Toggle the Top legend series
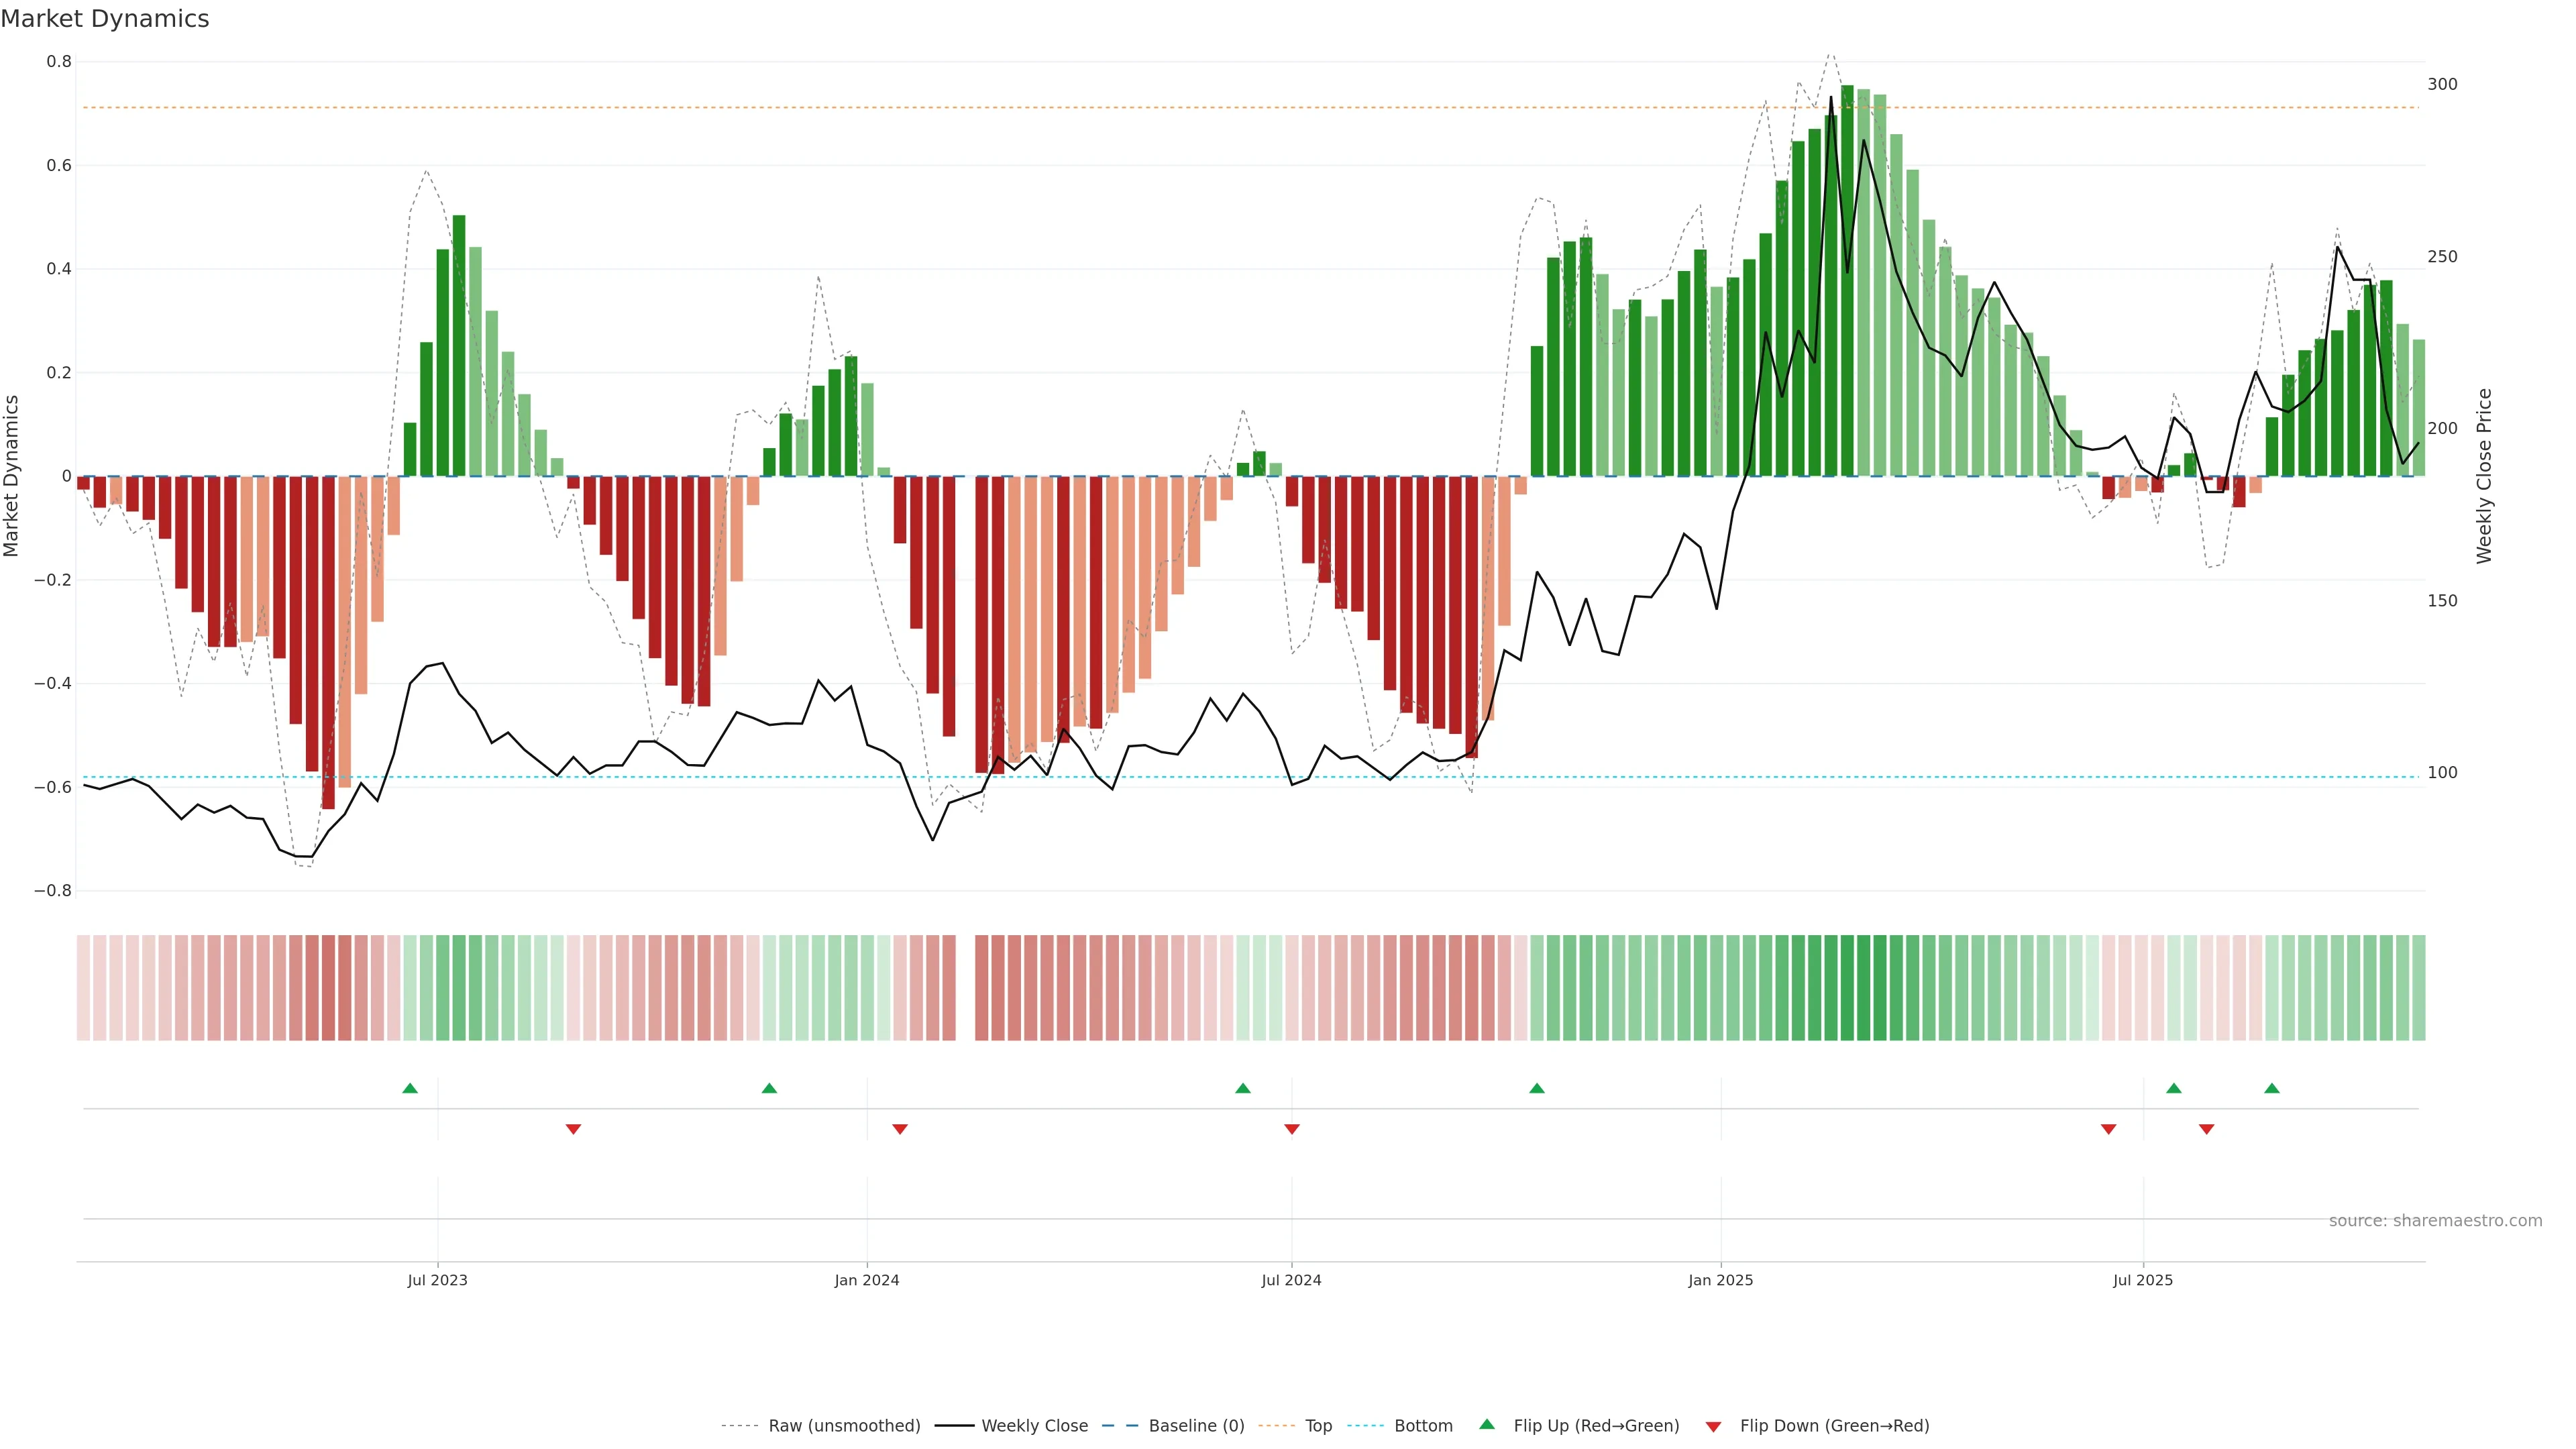2576x1449 pixels. point(1318,1426)
